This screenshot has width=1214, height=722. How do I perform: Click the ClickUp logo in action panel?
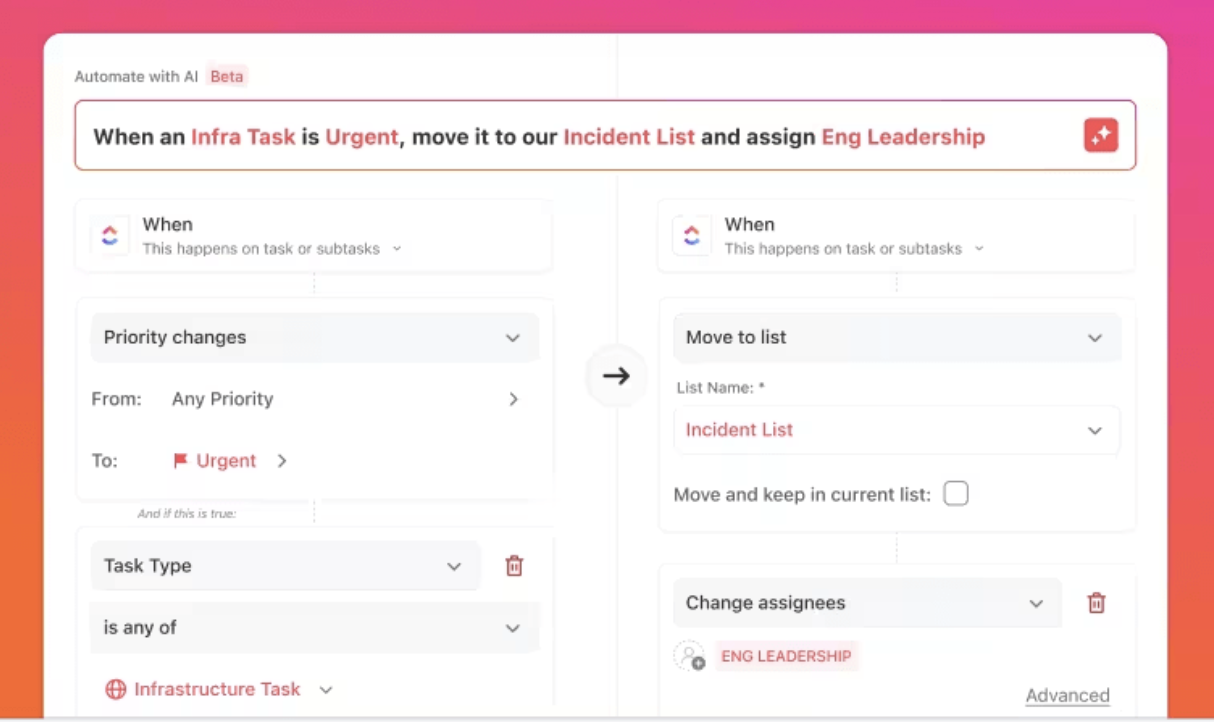click(x=692, y=236)
